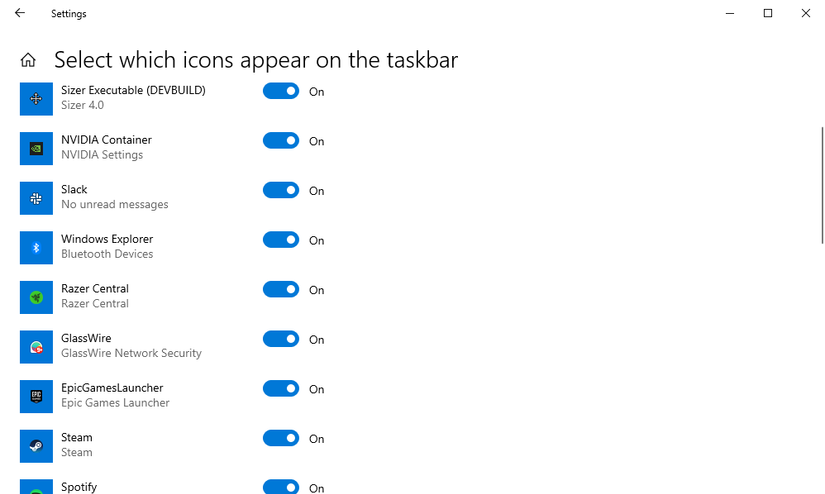The height and width of the screenshot is (494, 825).
Task: Go to Settings home via house icon
Action: click(28, 60)
